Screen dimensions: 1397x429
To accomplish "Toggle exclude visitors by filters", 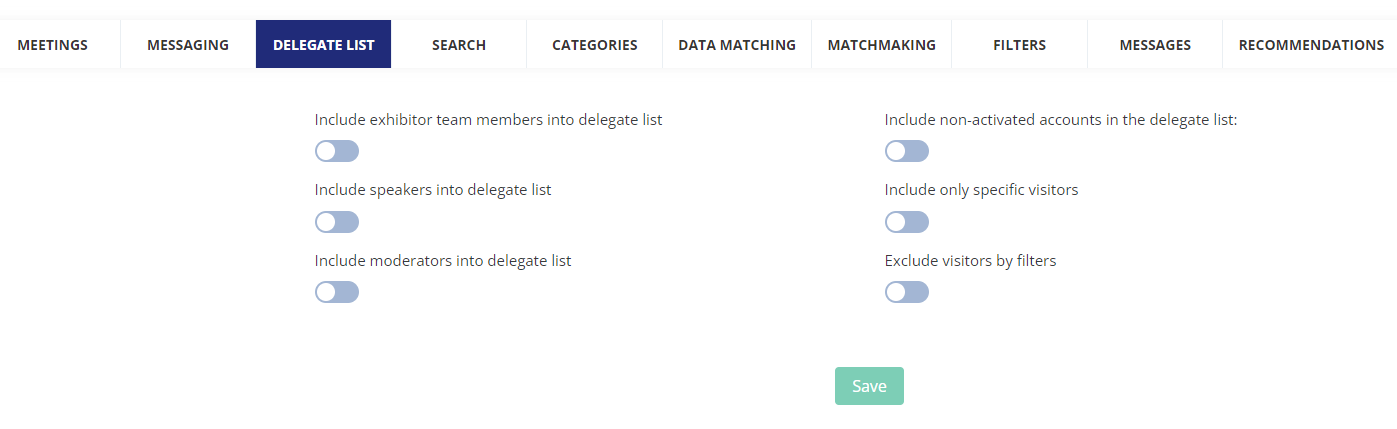I will coord(907,292).
